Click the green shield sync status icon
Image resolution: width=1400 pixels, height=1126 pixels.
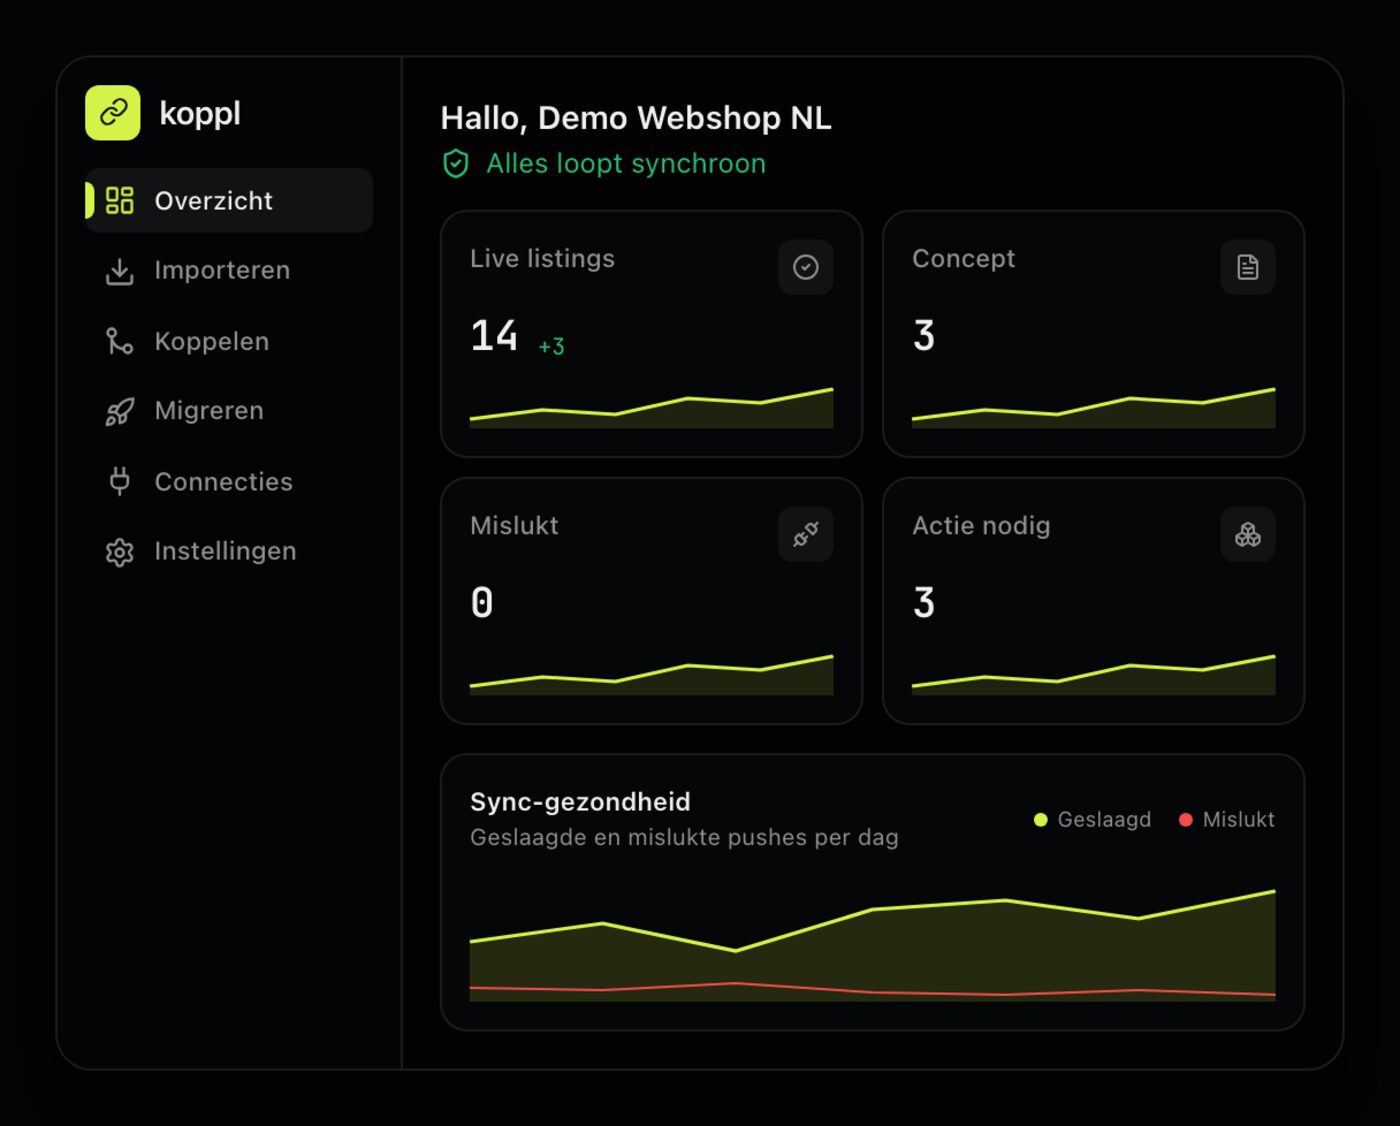(456, 164)
